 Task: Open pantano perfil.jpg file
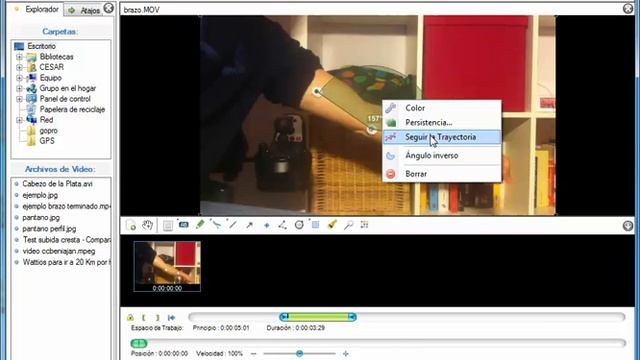pyautogui.click(x=49, y=229)
